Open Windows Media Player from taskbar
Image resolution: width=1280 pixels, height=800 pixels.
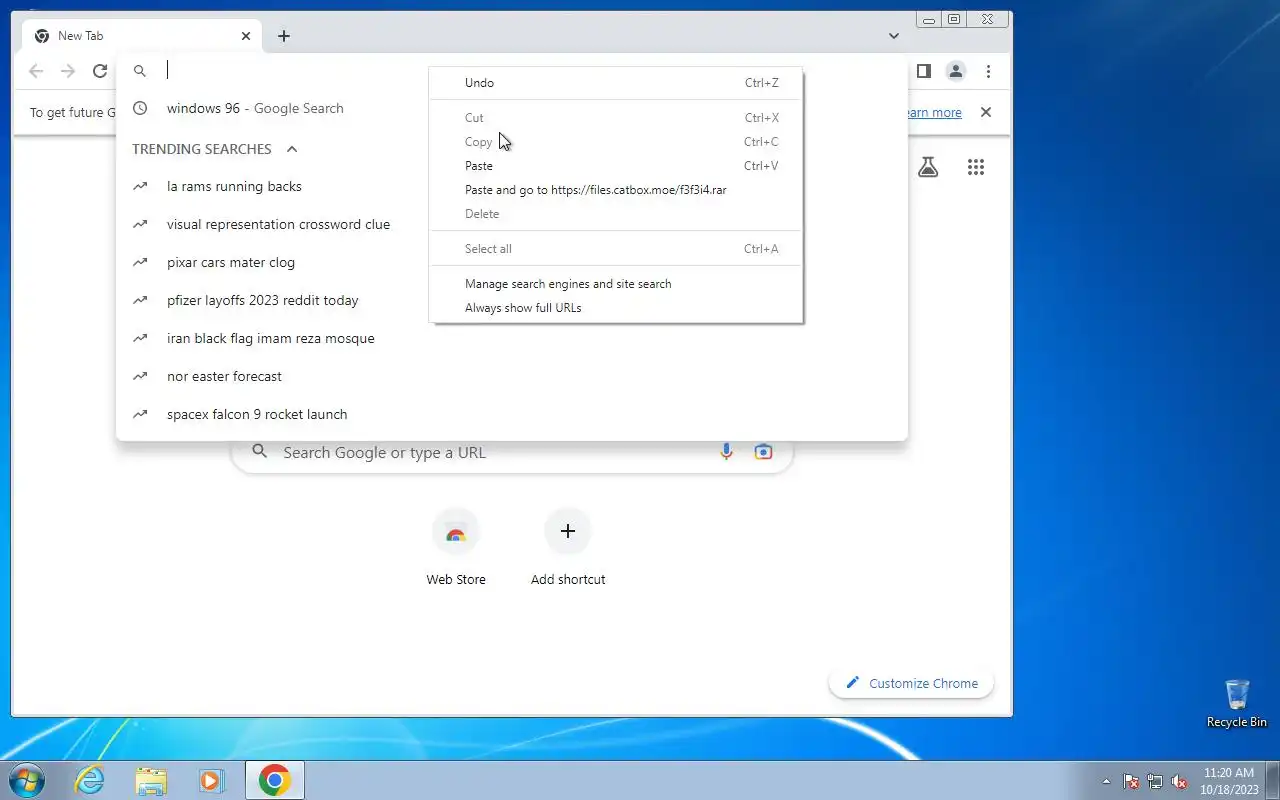pos(211,780)
